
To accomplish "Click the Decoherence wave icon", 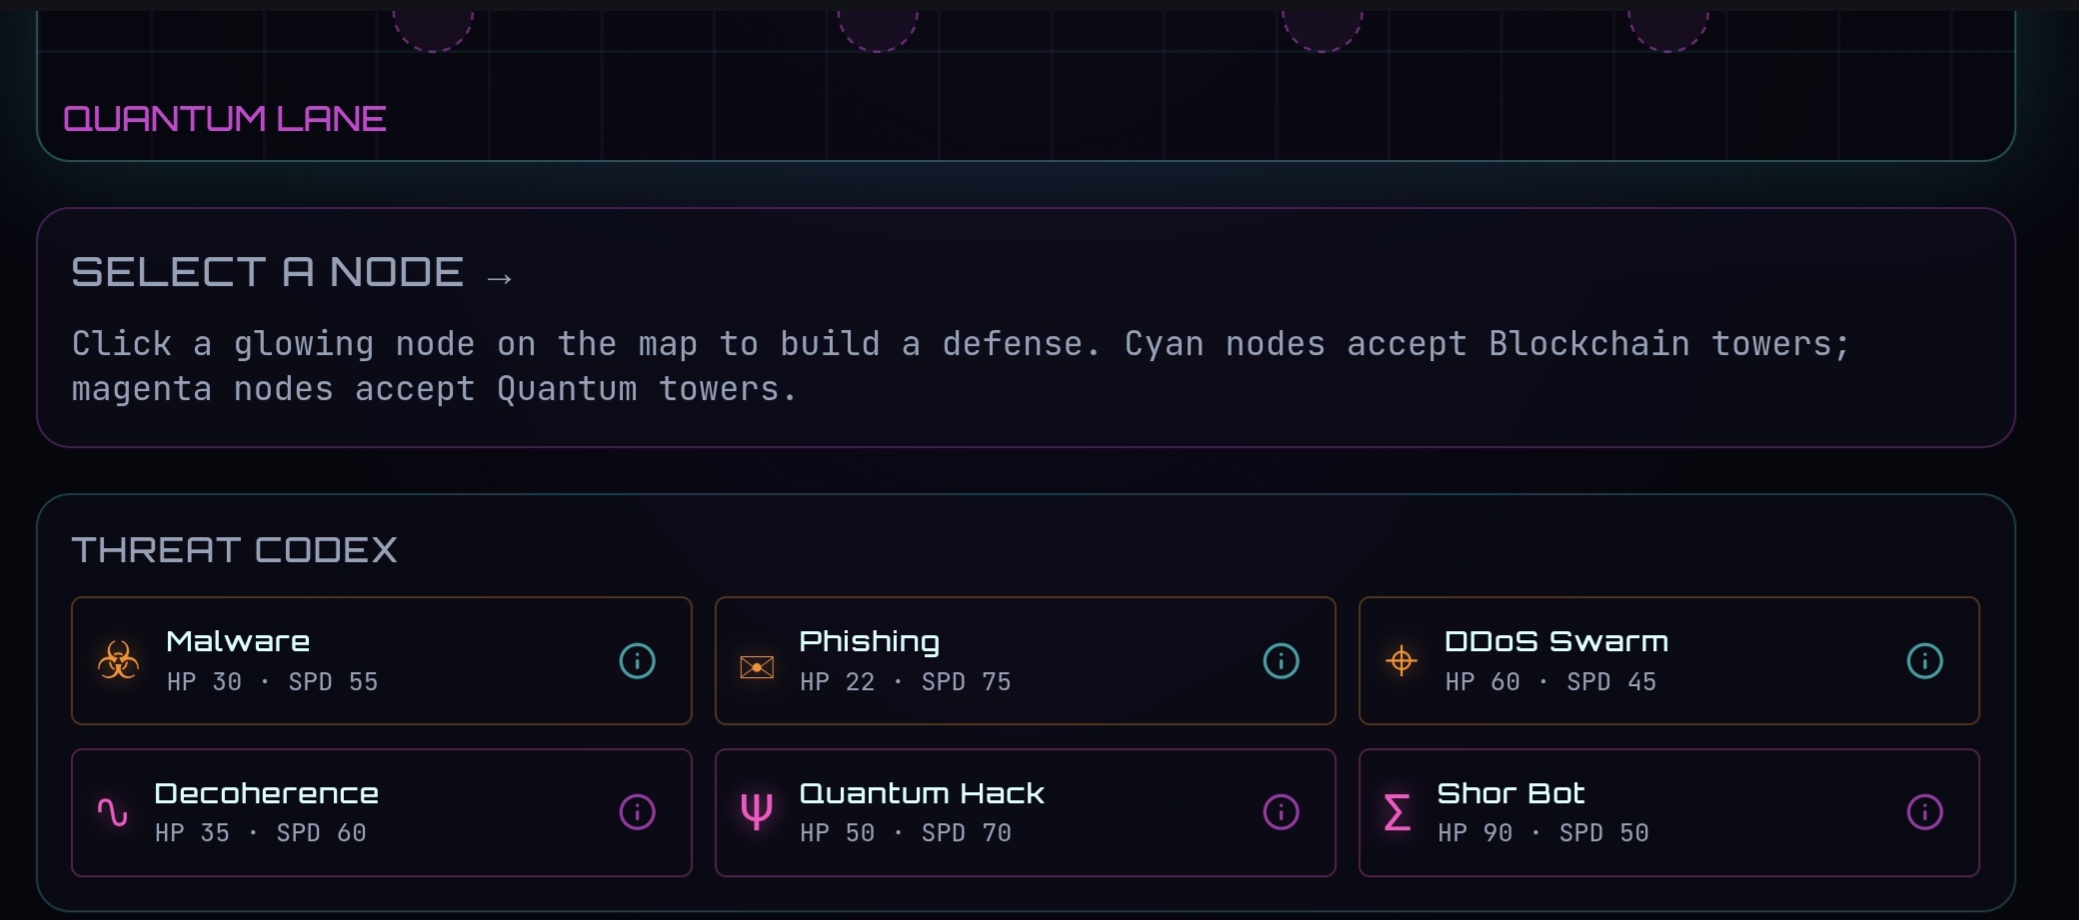I will click(112, 812).
